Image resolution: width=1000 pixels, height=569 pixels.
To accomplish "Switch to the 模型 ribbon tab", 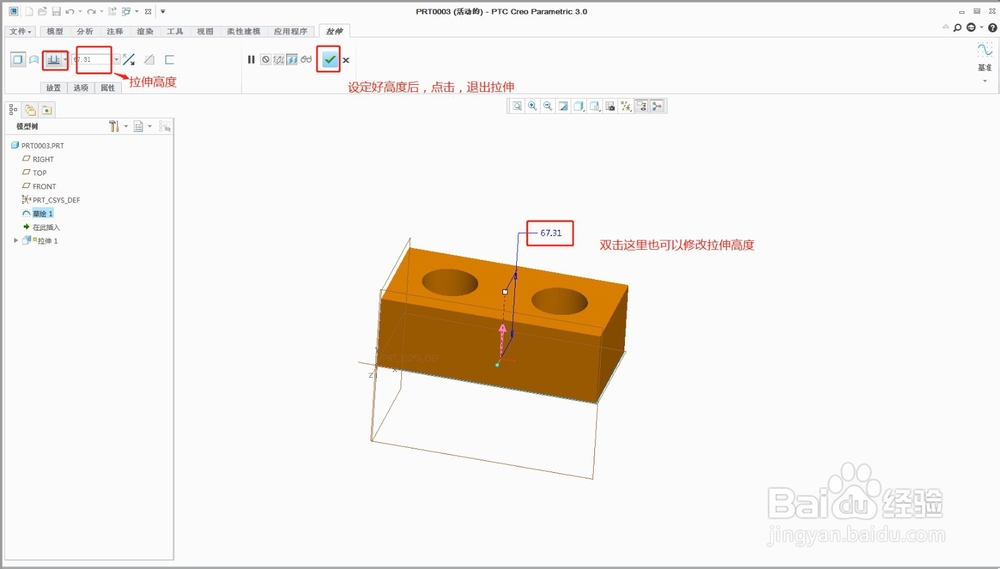I will 55,31.
